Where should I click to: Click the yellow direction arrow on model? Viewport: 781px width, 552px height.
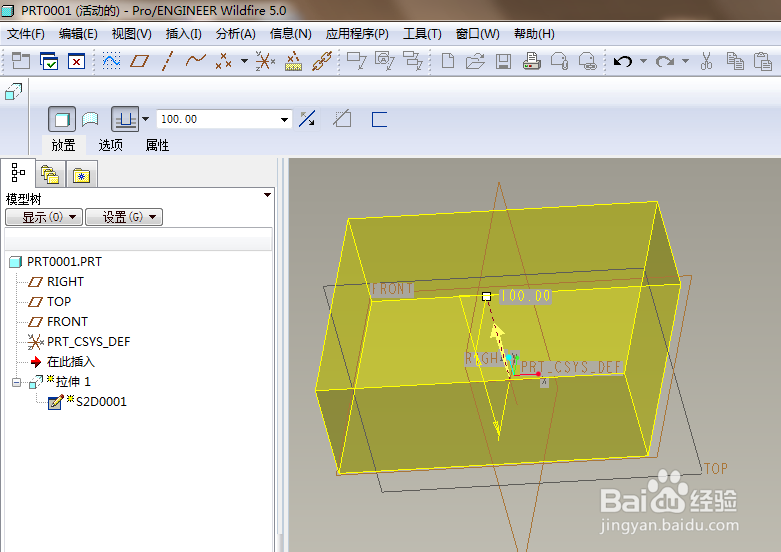tap(497, 334)
